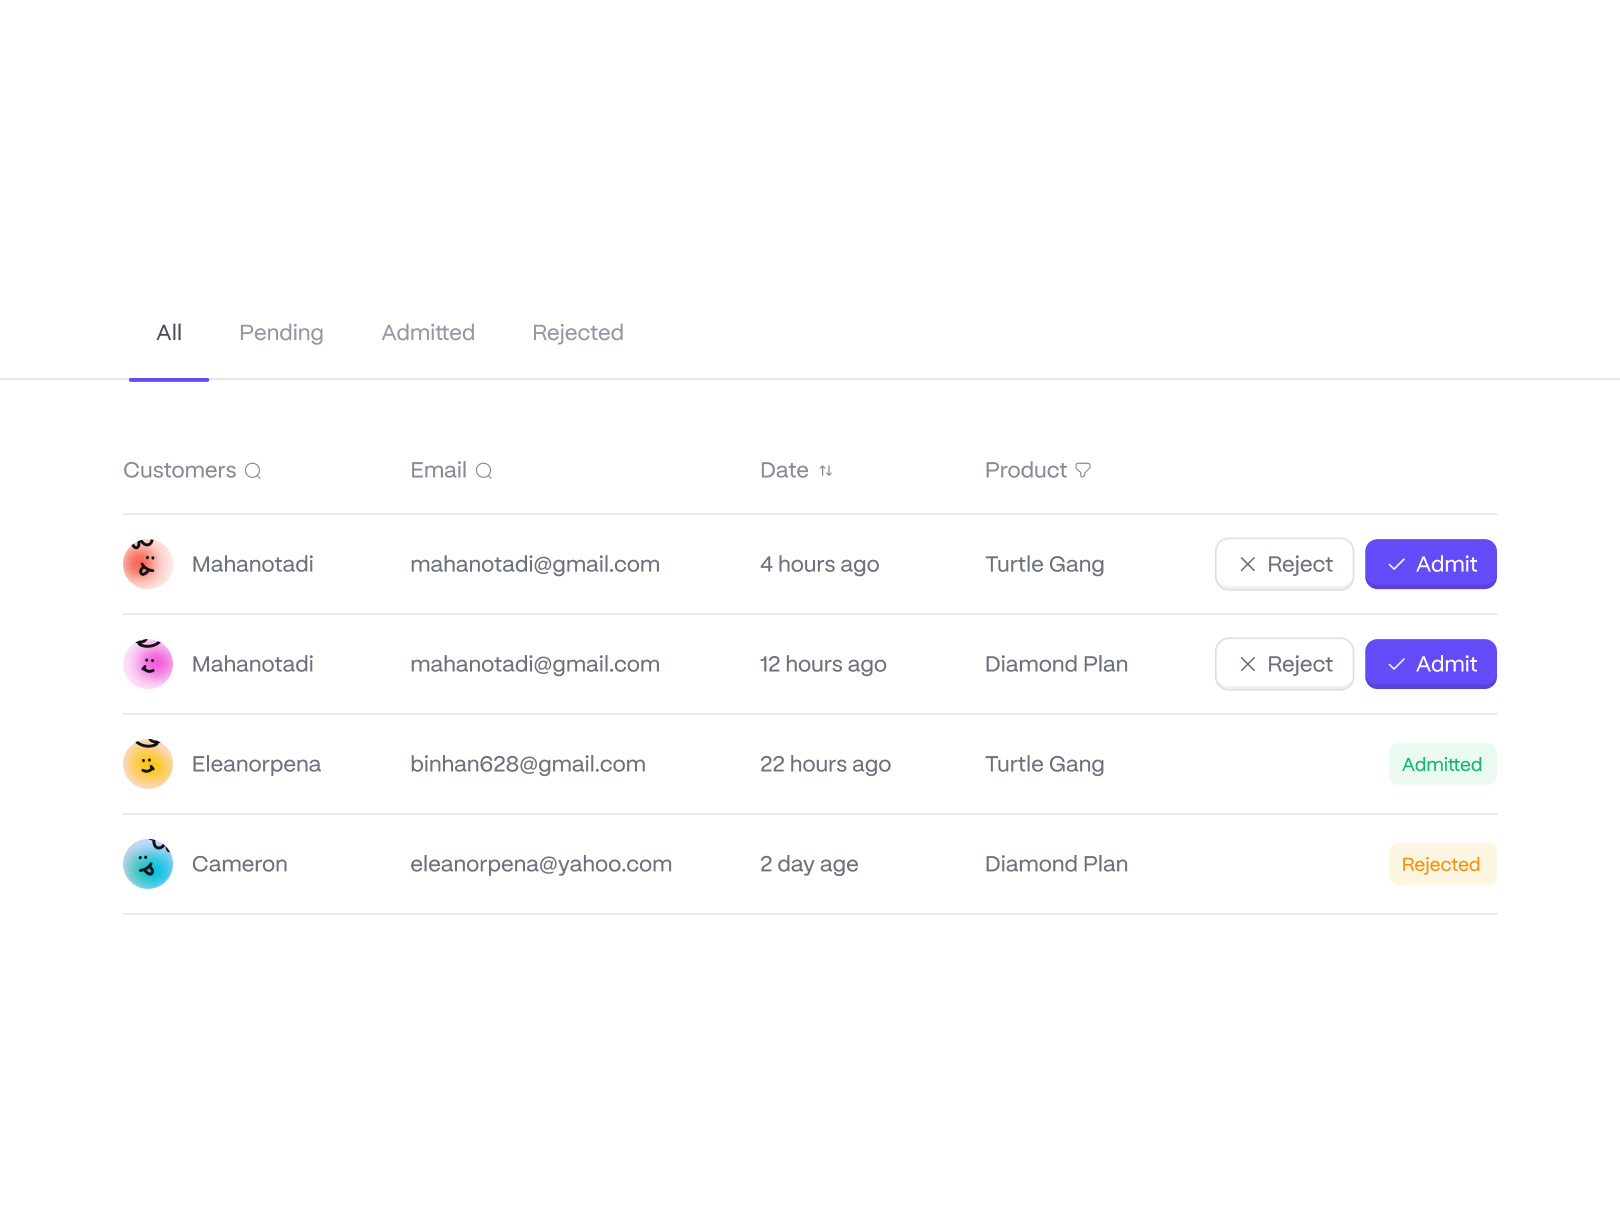Select the Rejected filter tab
Screen dimensions: 1620x1215
click(578, 333)
